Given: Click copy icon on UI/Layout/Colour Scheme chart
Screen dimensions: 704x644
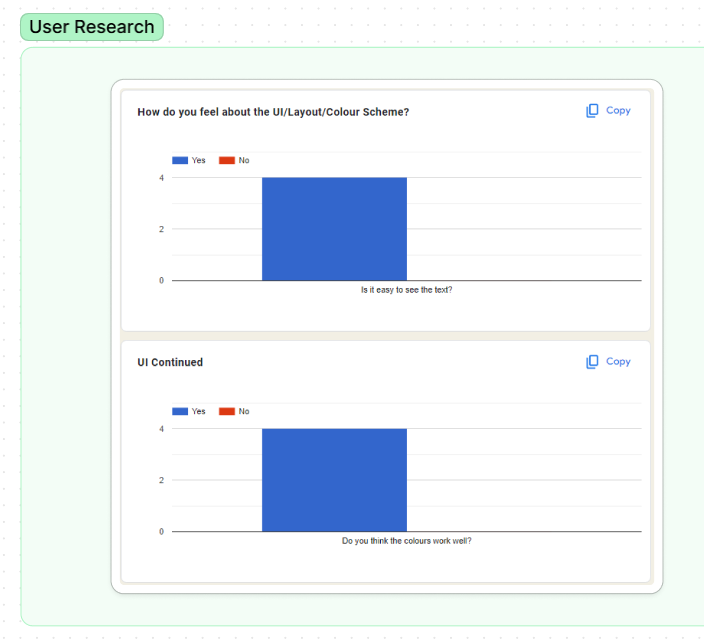Looking at the screenshot, I should point(592,111).
